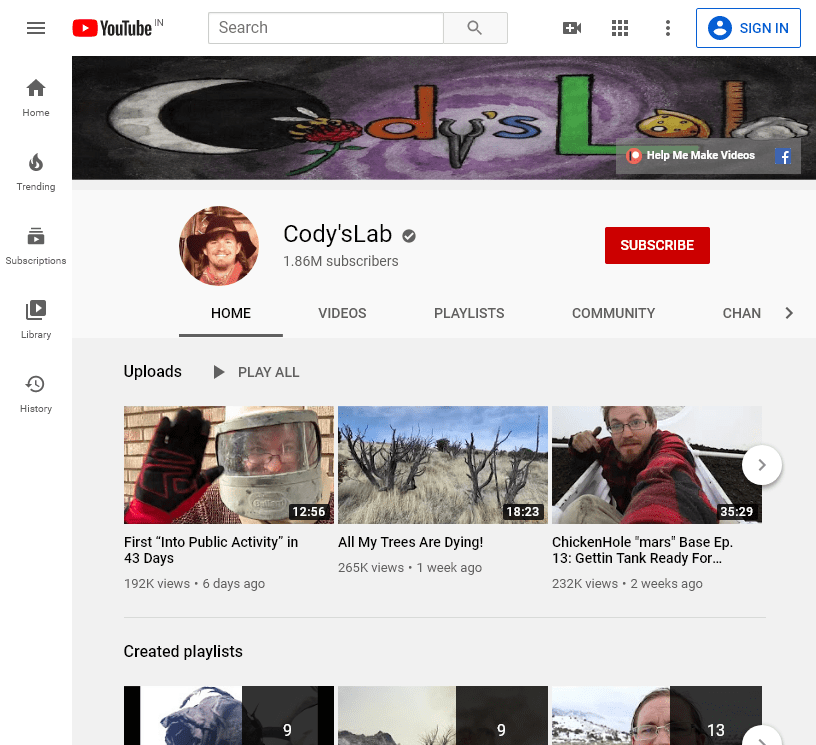816x745 pixels.
Task: Click the 265K views 1 week ago text
Action: pyautogui.click(x=410, y=568)
